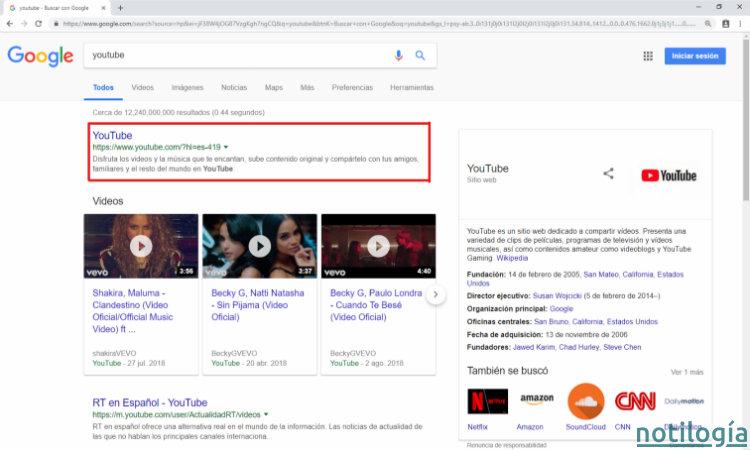Image resolution: width=750 pixels, height=450 pixels.
Task: Go forward with the browser arrow
Action: 24,23
